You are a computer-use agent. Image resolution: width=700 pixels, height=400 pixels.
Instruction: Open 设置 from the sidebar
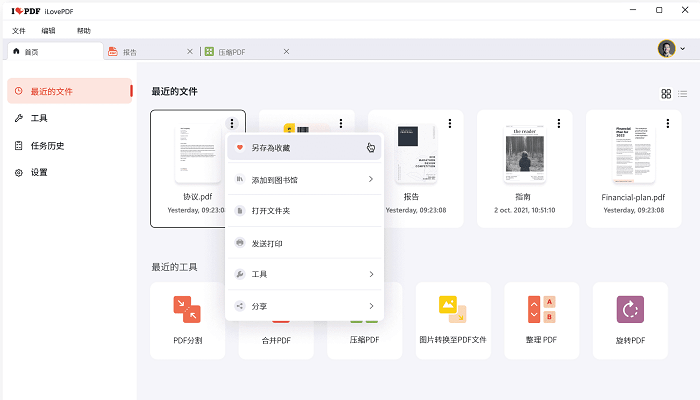39,172
